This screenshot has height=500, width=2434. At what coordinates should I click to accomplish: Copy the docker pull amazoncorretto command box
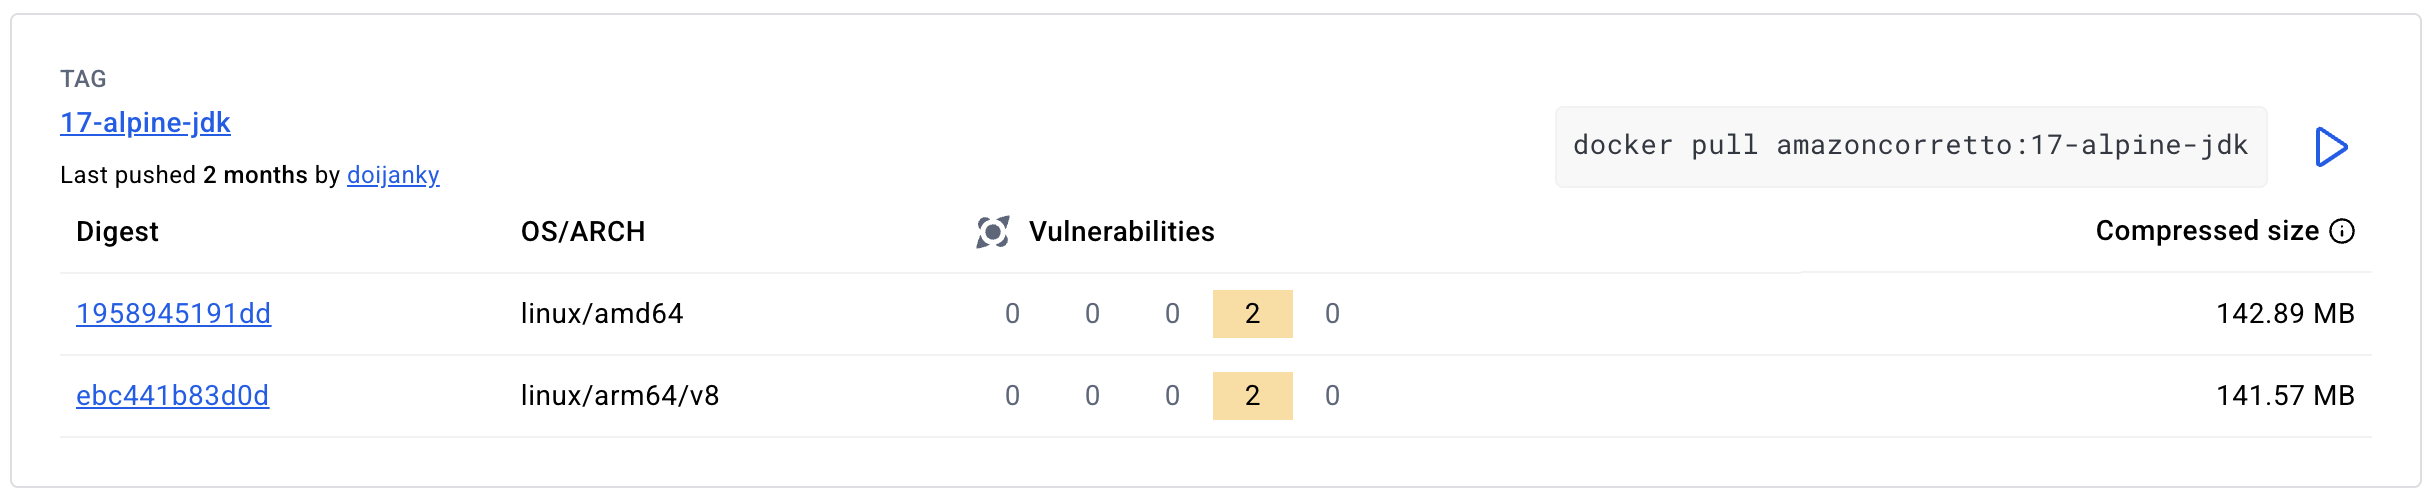coord(1910,146)
